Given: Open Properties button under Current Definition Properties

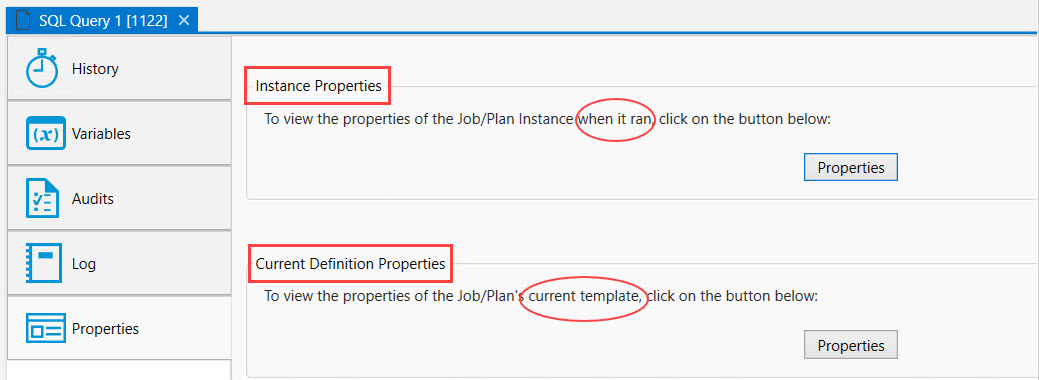Looking at the screenshot, I should pos(851,345).
